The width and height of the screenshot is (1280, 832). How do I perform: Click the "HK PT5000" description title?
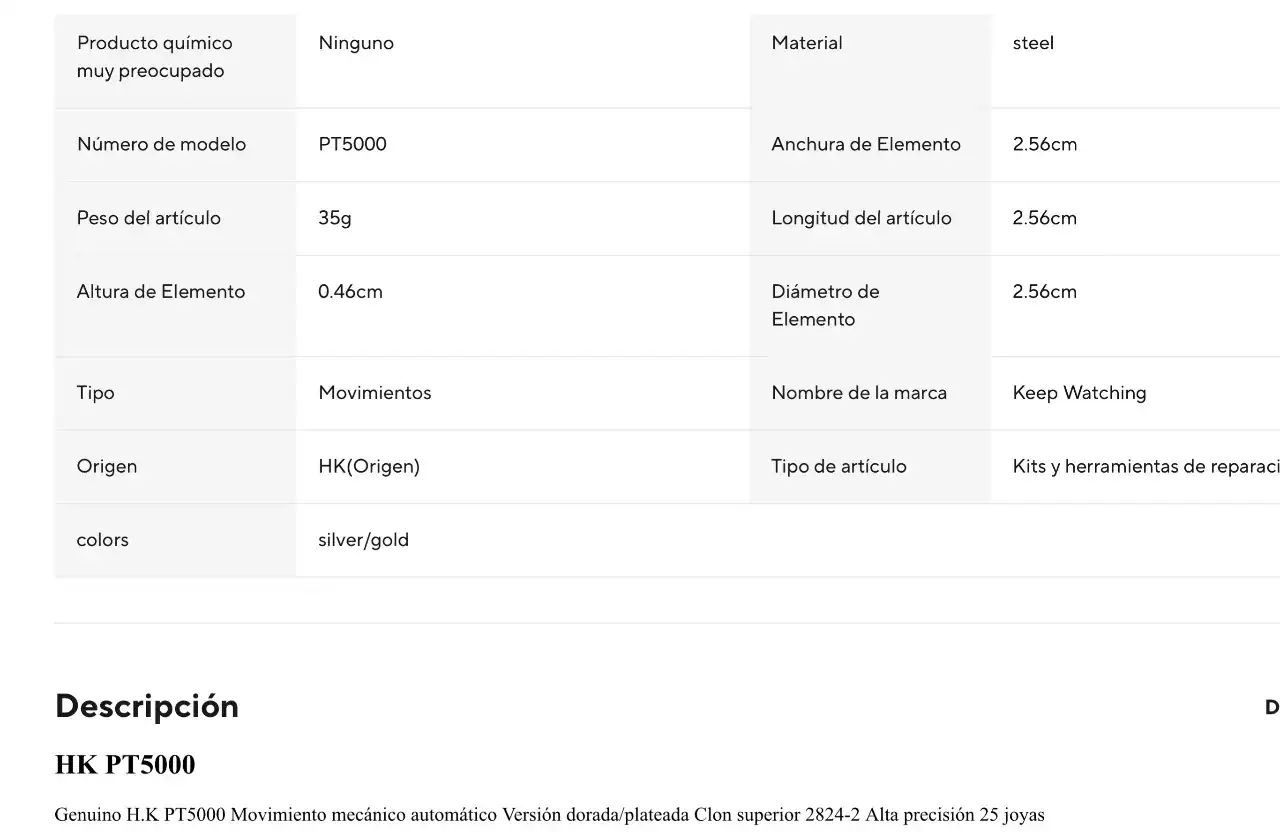pos(125,765)
